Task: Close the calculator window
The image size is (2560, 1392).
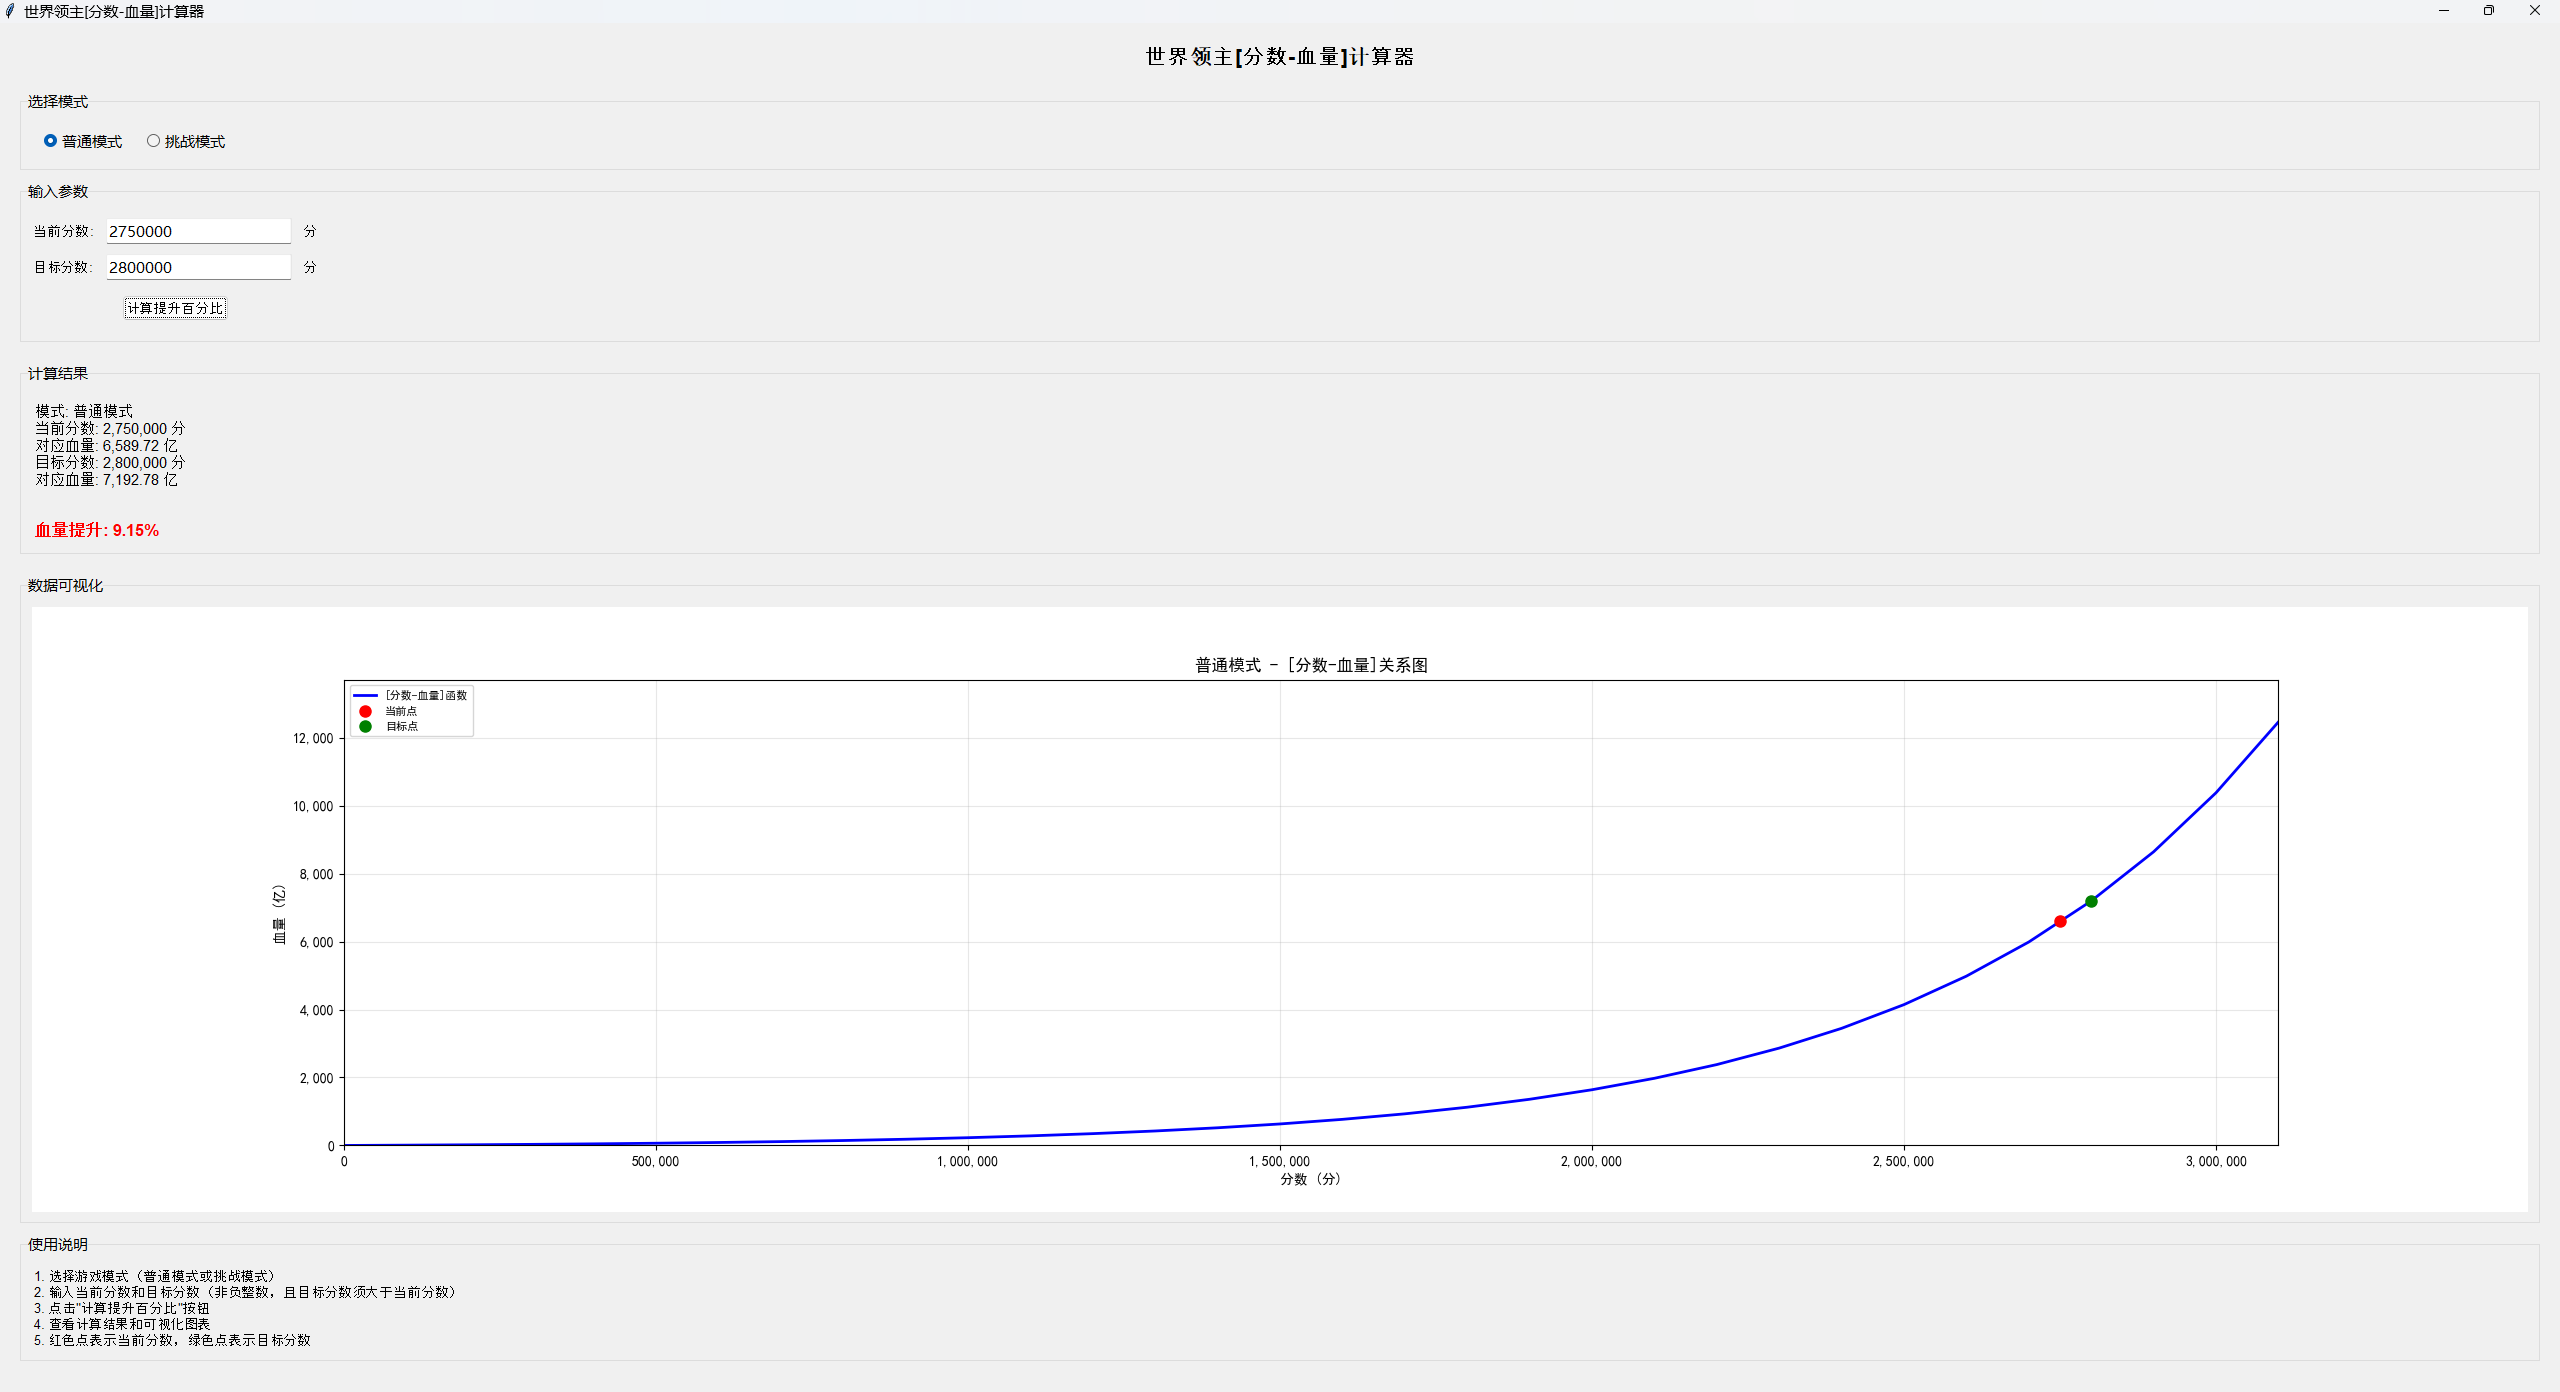Action: pyautogui.click(x=2535, y=11)
